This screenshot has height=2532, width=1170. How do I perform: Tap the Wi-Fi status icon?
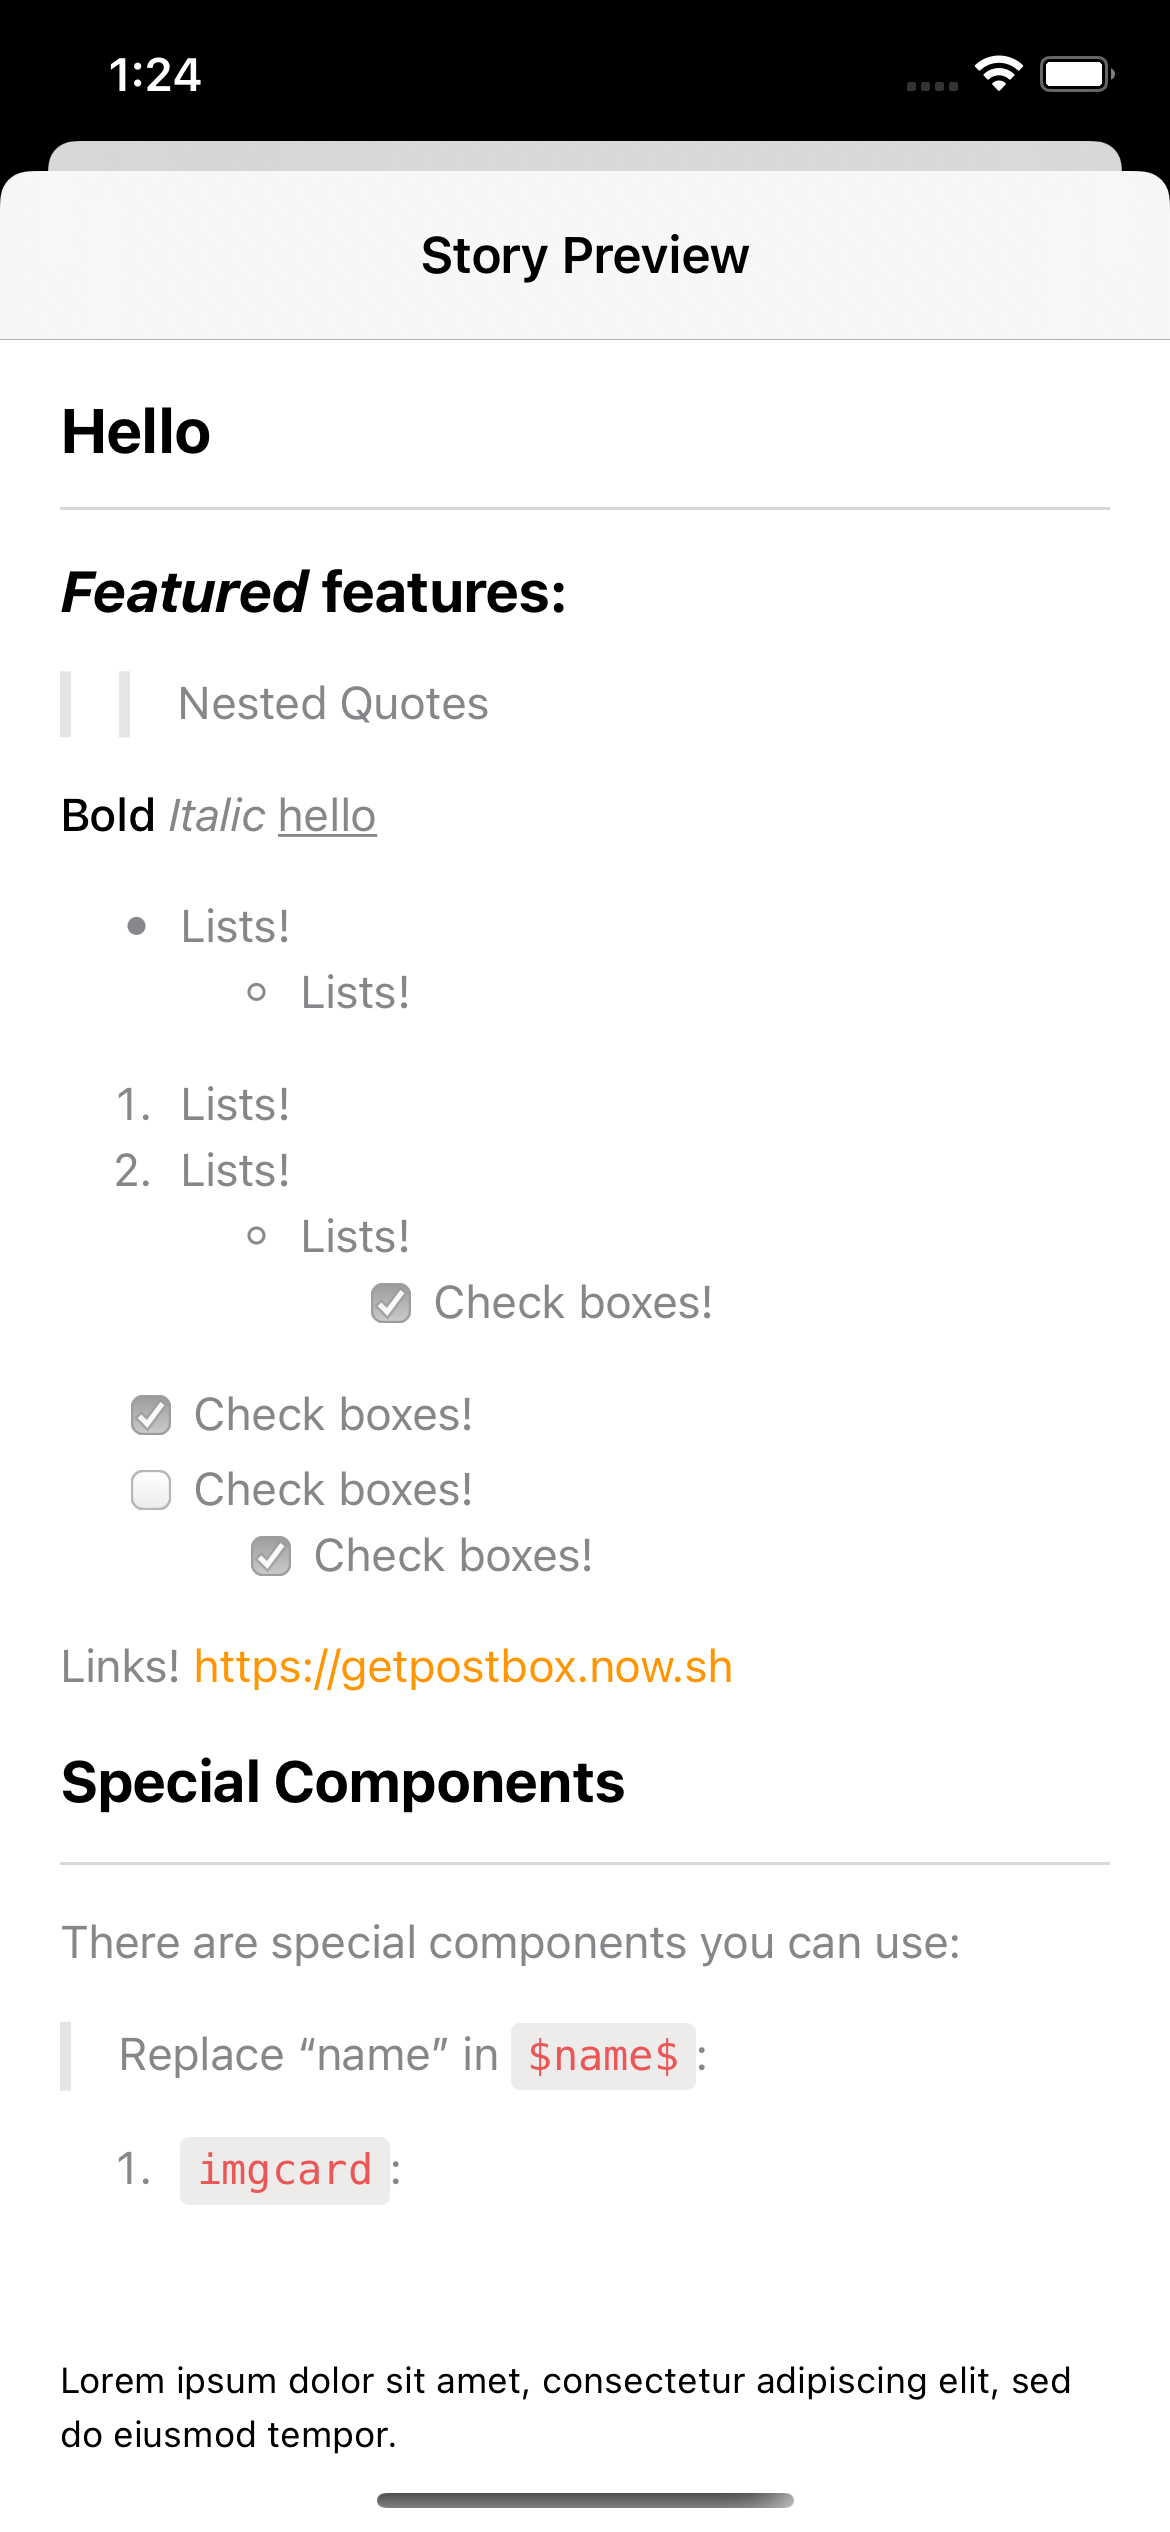click(x=998, y=74)
